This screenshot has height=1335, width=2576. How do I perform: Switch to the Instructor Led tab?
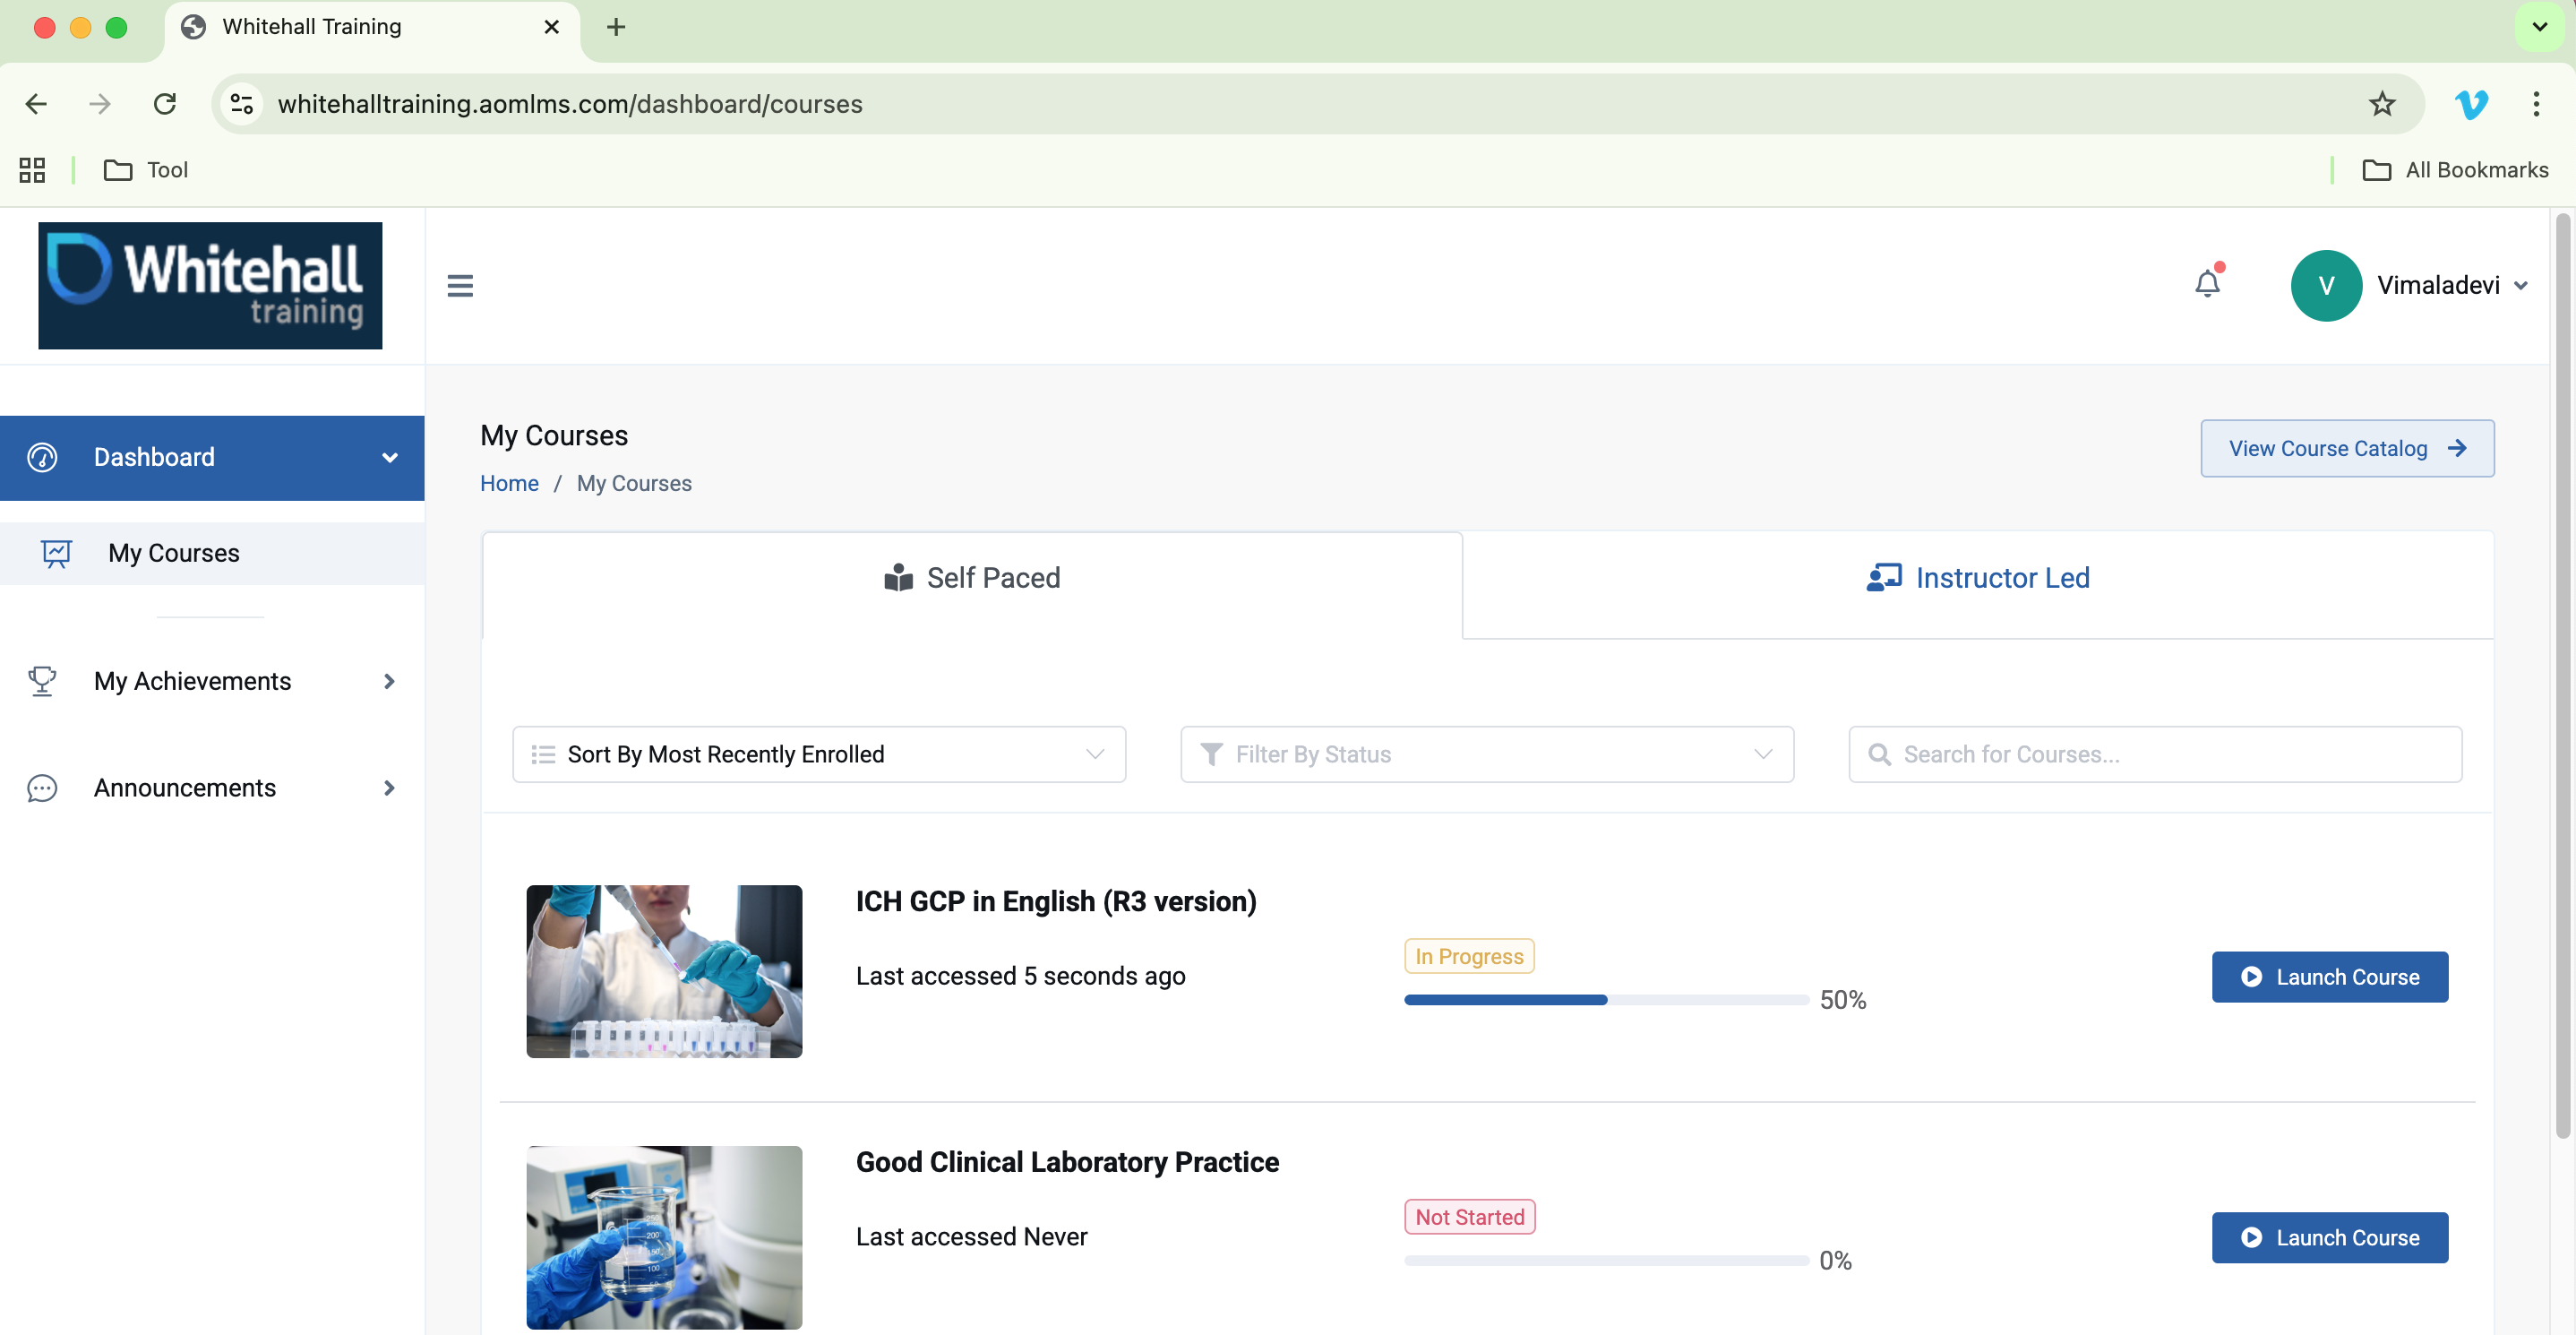coord(1978,578)
